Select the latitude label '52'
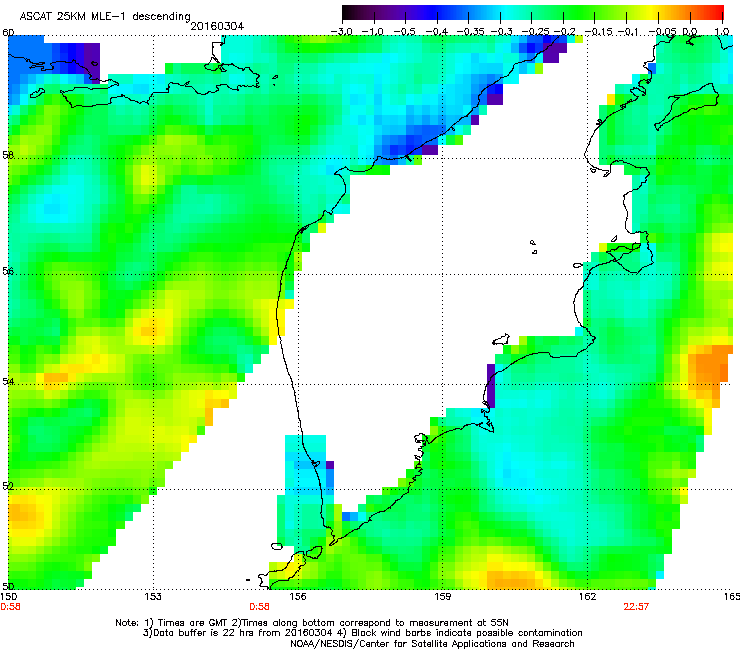This screenshot has height=650, width=740. [x=8, y=486]
